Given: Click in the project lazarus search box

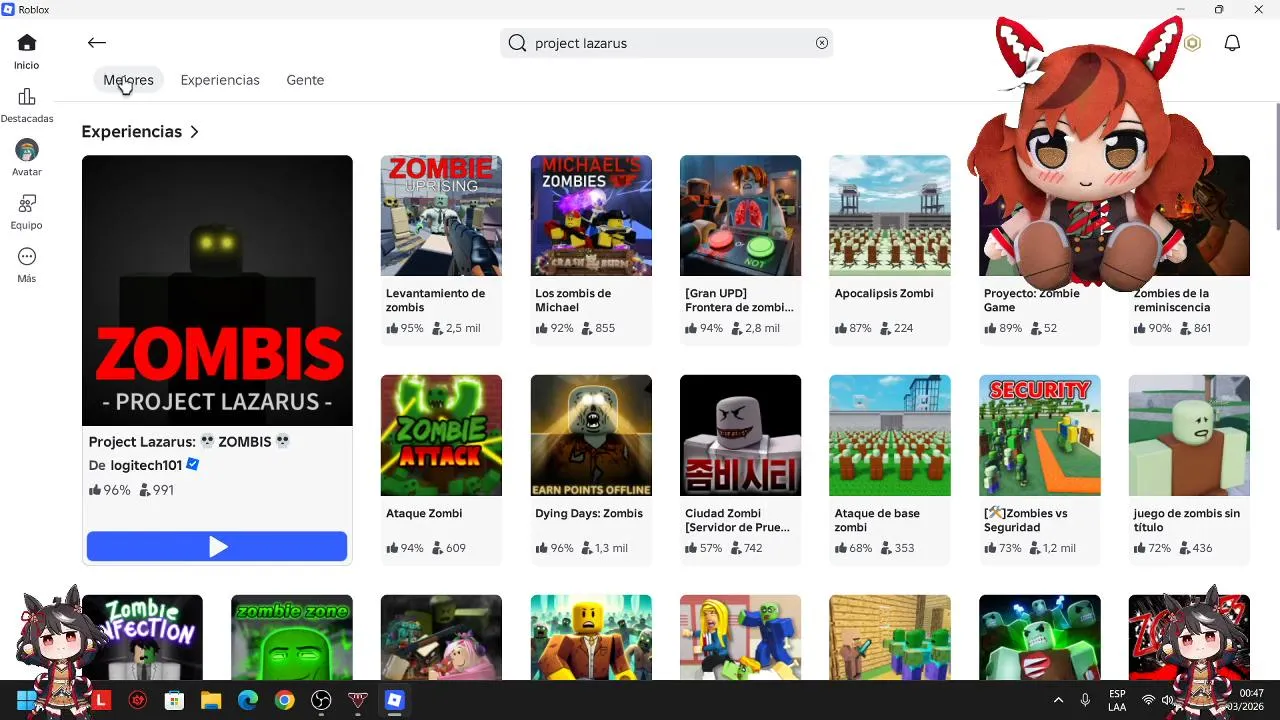Looking at the screenshot, I should point(667,43).
